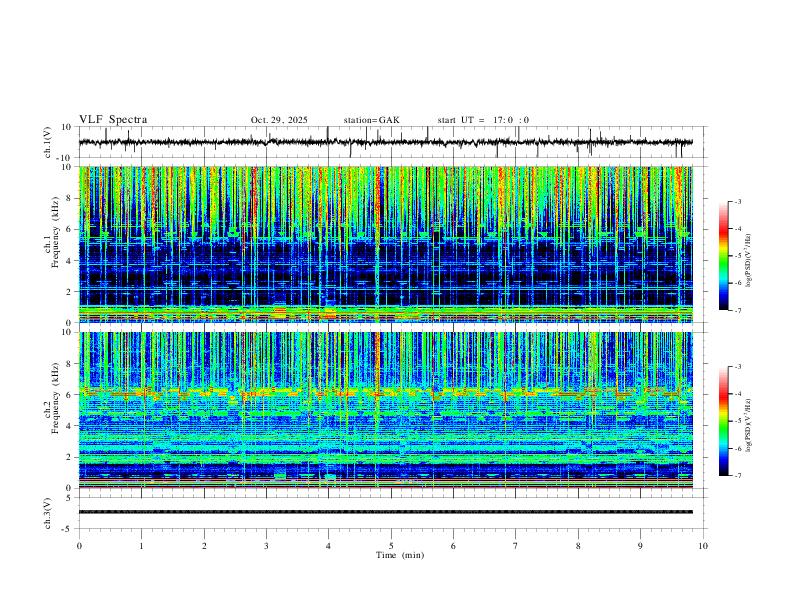Click the "station=GAK" label

[x=371, y=120]
